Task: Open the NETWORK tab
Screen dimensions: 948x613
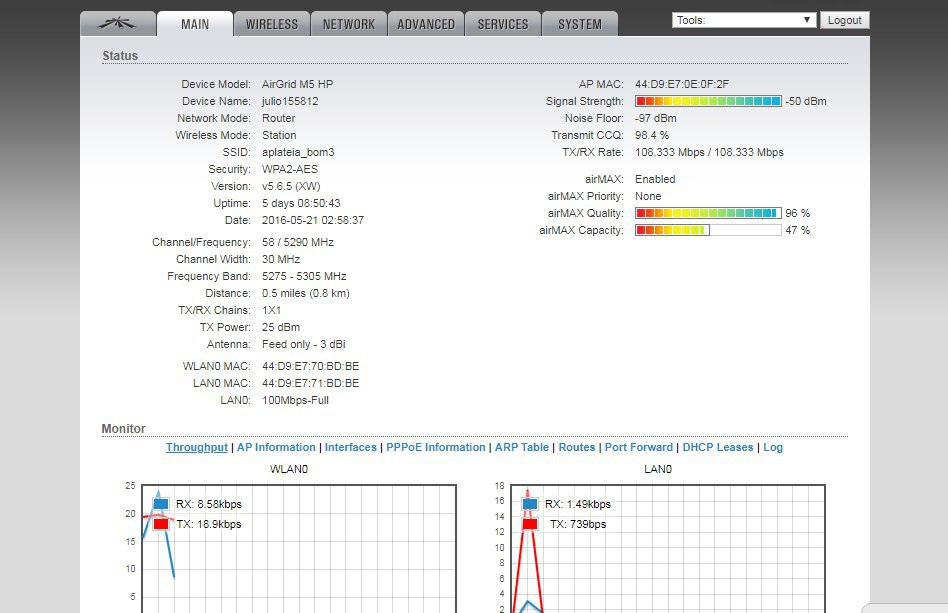Action: pos(349,24)
